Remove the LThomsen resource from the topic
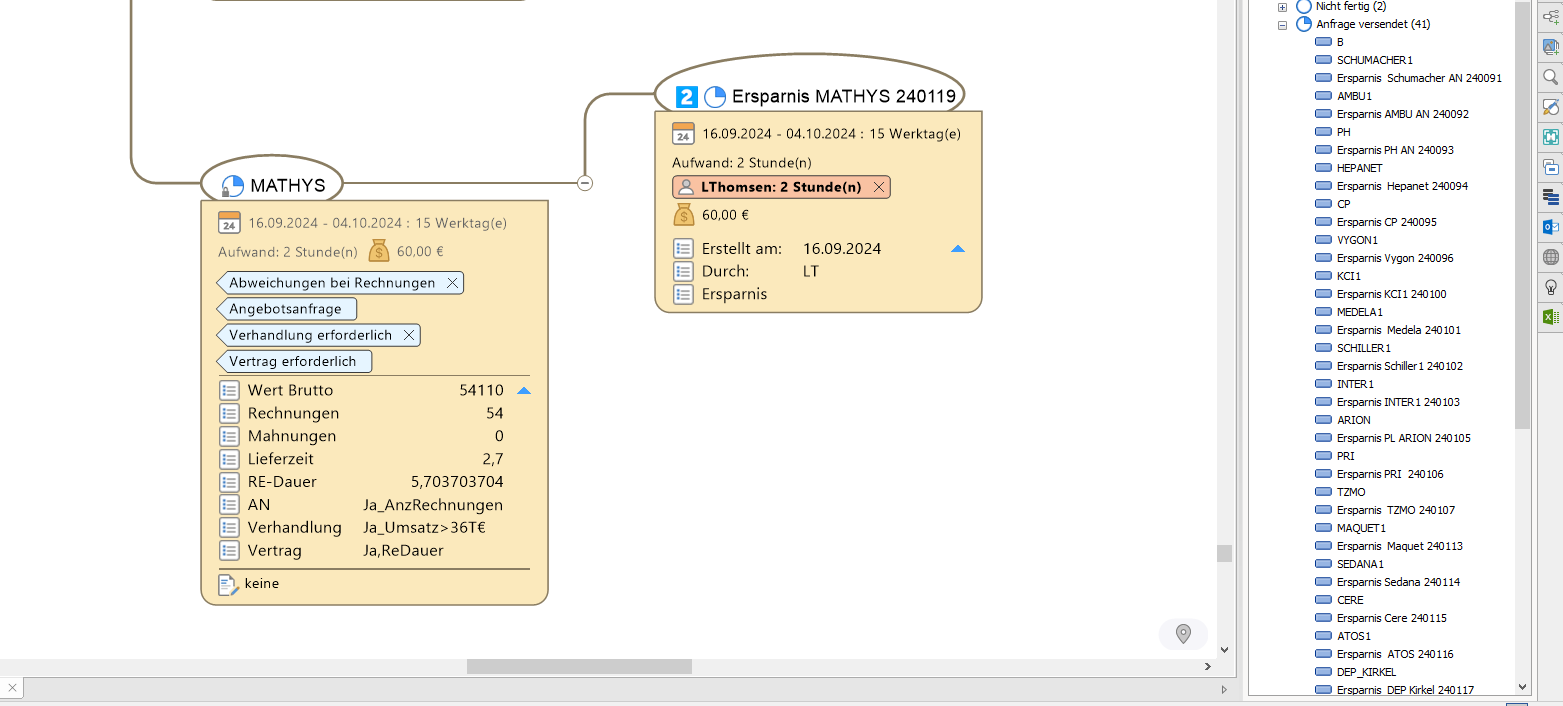The height and width of the screenshot is (706, 1563). [x=878, y=187]
